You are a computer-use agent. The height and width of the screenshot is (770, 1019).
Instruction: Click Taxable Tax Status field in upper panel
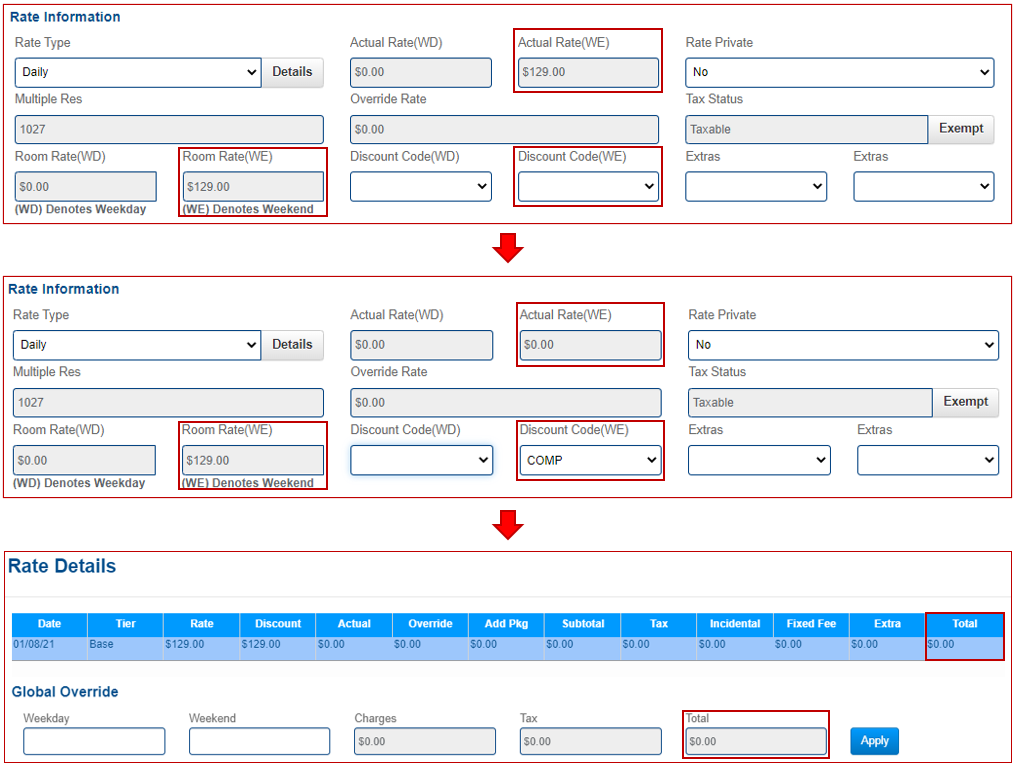click(x=806, y=129)
